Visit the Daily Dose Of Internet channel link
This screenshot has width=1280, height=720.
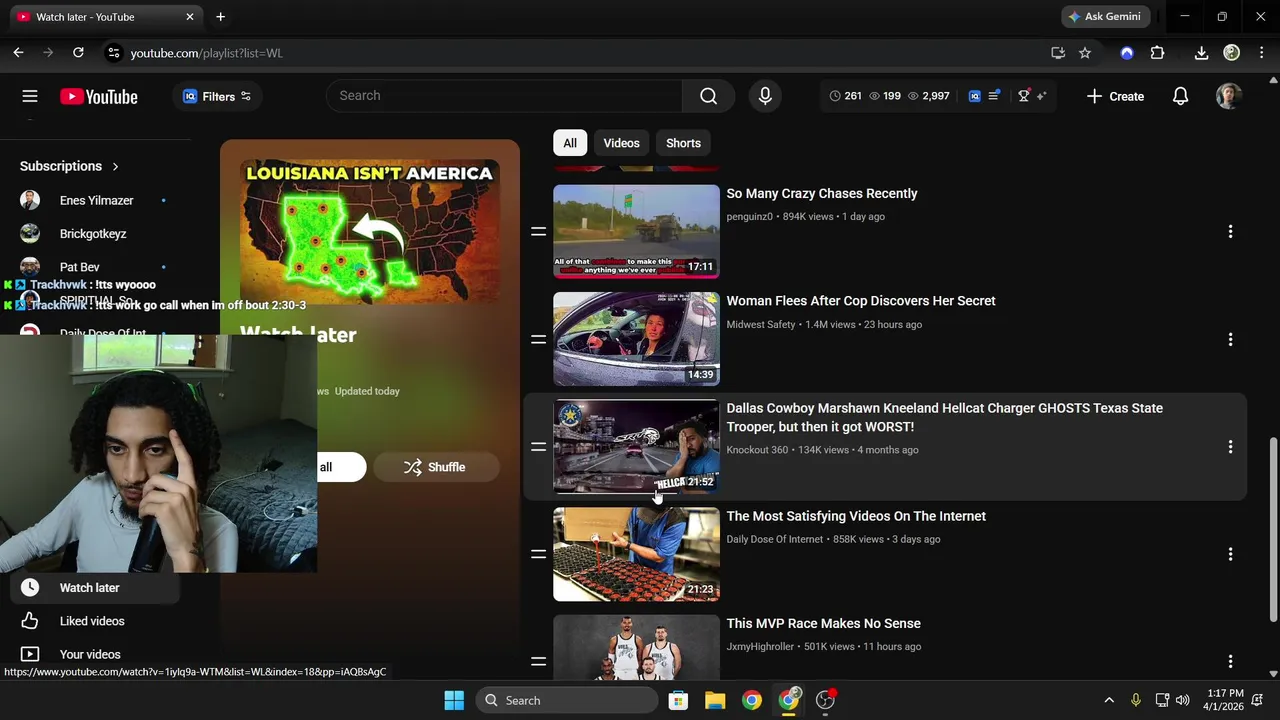774,539
